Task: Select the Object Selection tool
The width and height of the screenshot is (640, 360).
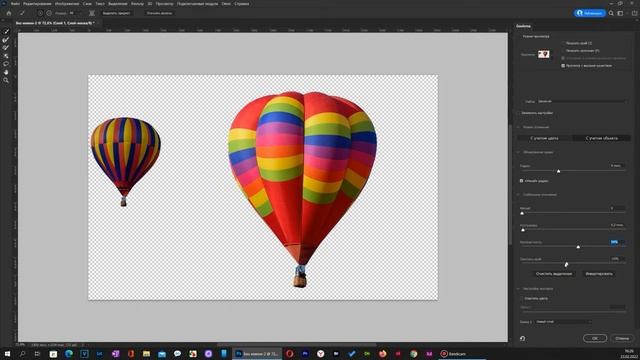Action: [x=6, y=56]
